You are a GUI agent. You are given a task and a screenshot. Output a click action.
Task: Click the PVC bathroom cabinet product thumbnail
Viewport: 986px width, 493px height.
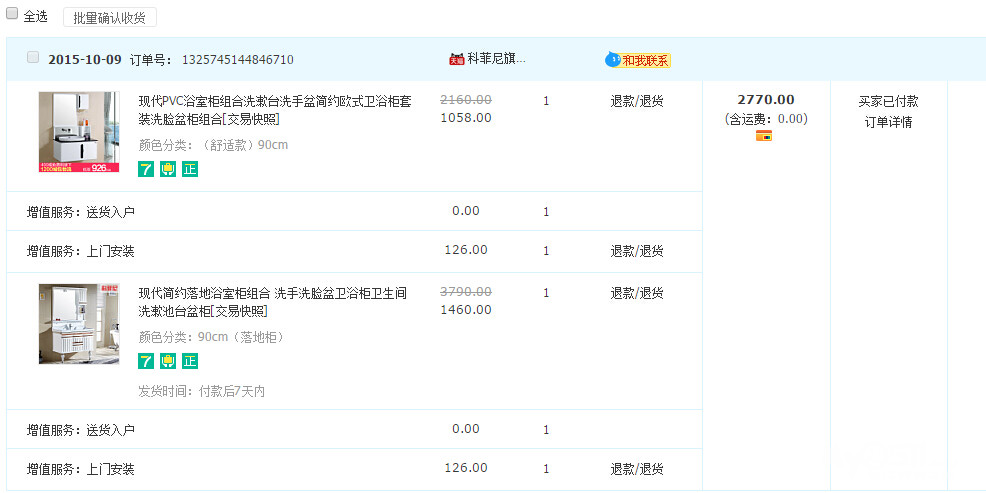point(78,132)
